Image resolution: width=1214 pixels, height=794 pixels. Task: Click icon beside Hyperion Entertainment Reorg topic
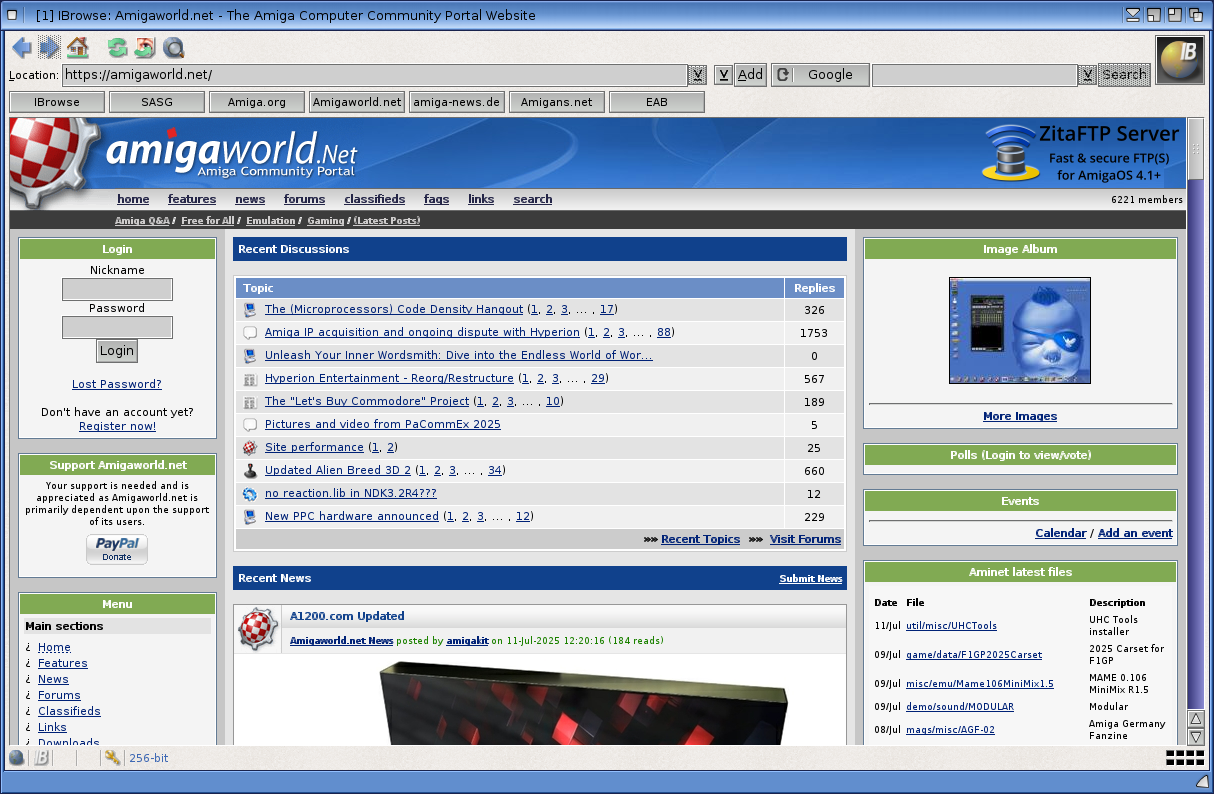point(250,379)
